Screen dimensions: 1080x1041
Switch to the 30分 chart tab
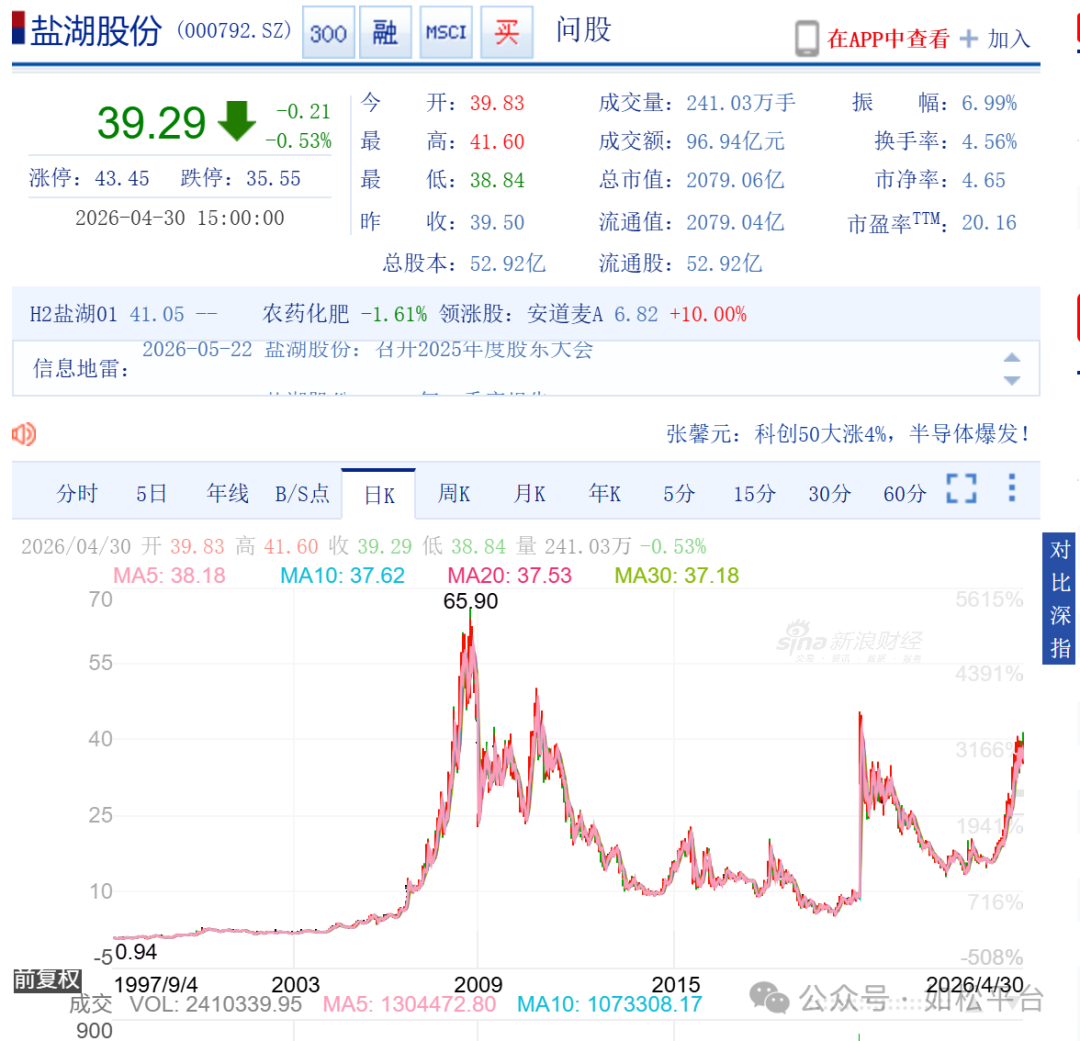(829, 493)
